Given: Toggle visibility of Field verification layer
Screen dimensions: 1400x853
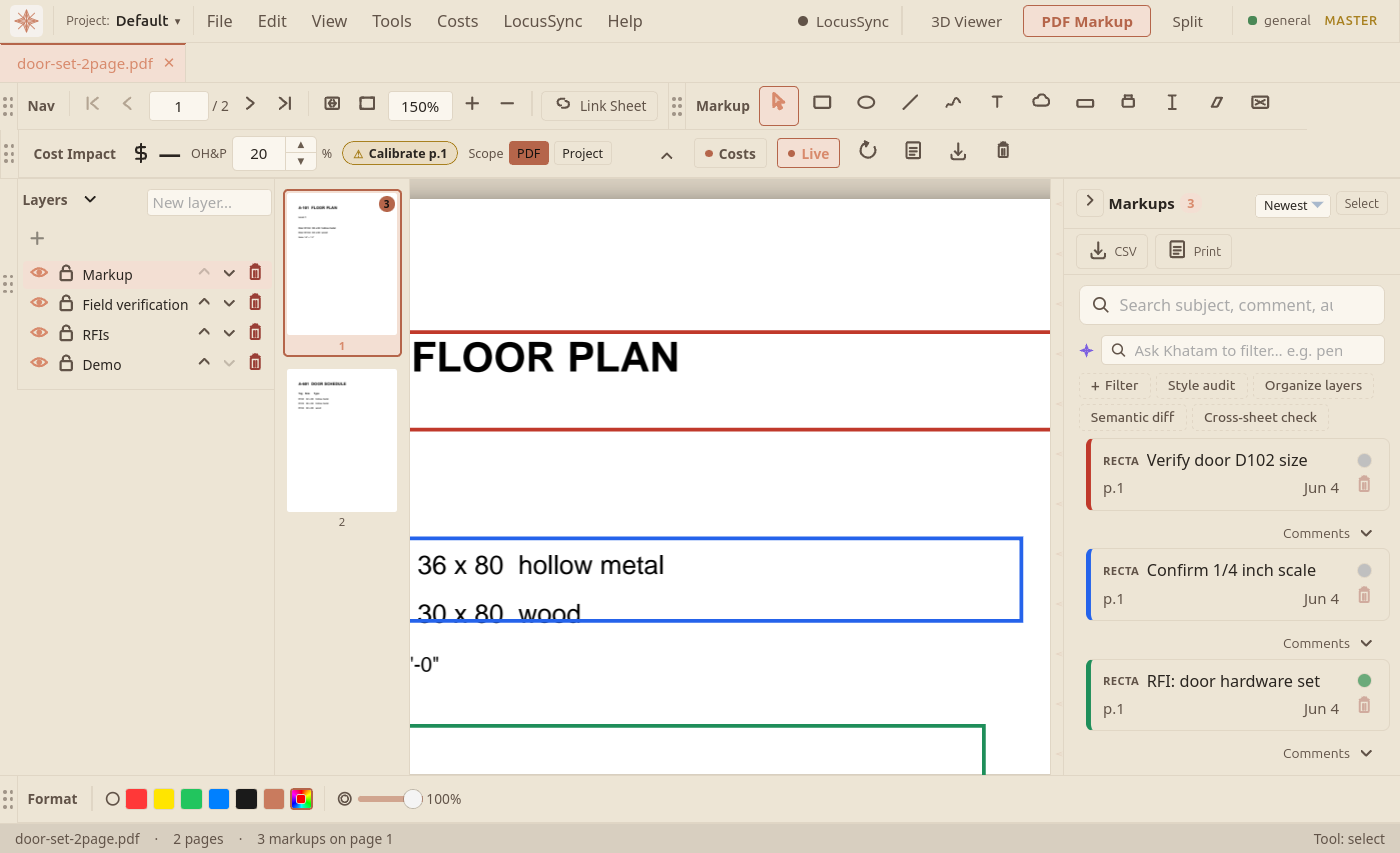Looking at the screenshot, I should [39, 303].
